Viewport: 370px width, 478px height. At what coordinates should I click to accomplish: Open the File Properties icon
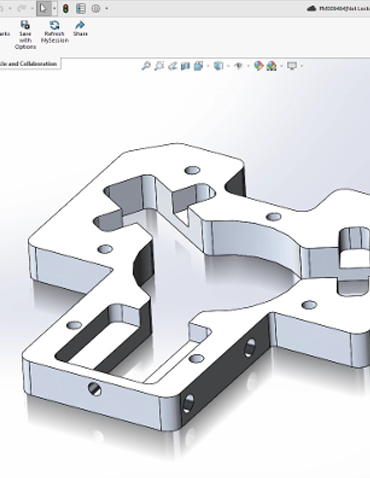coord(81,9)
